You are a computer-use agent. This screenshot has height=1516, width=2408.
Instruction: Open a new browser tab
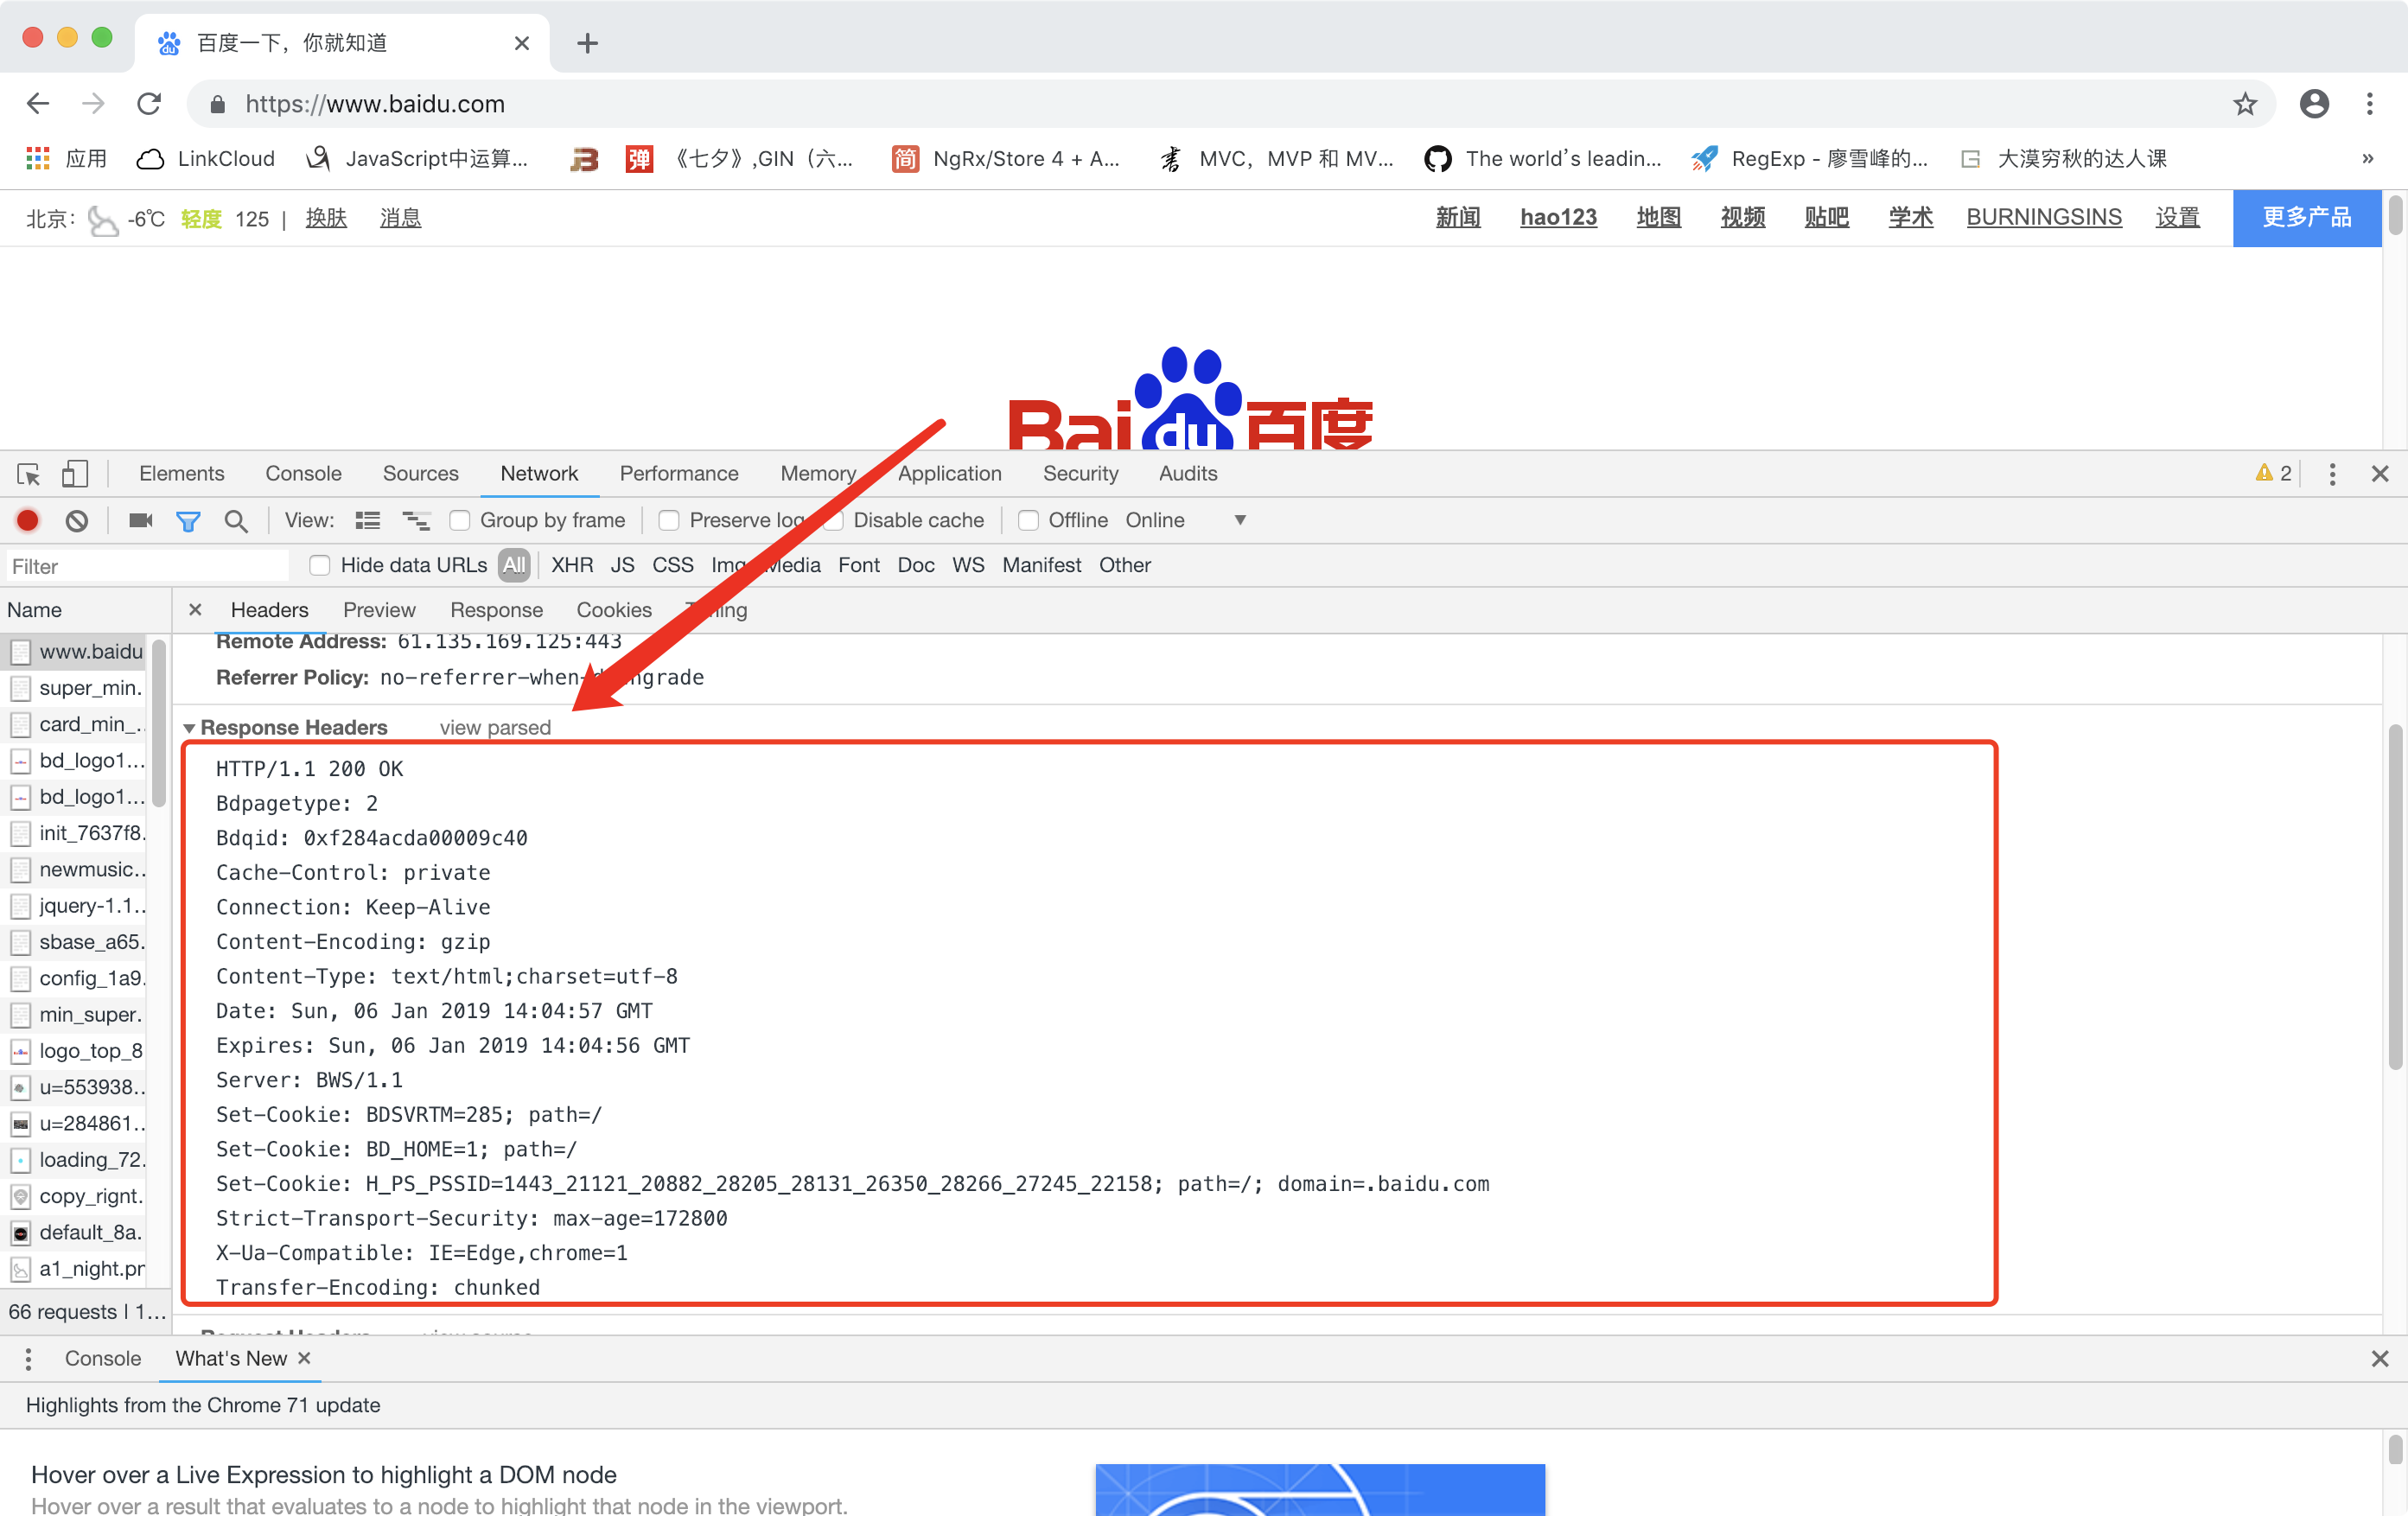(587, 43)
